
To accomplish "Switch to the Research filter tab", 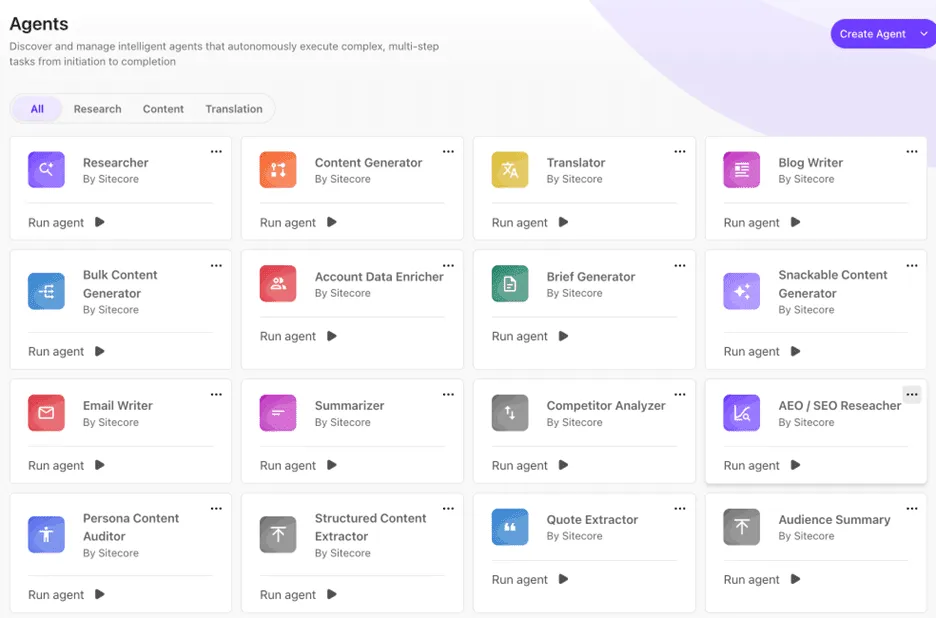I will pos(97,109).
